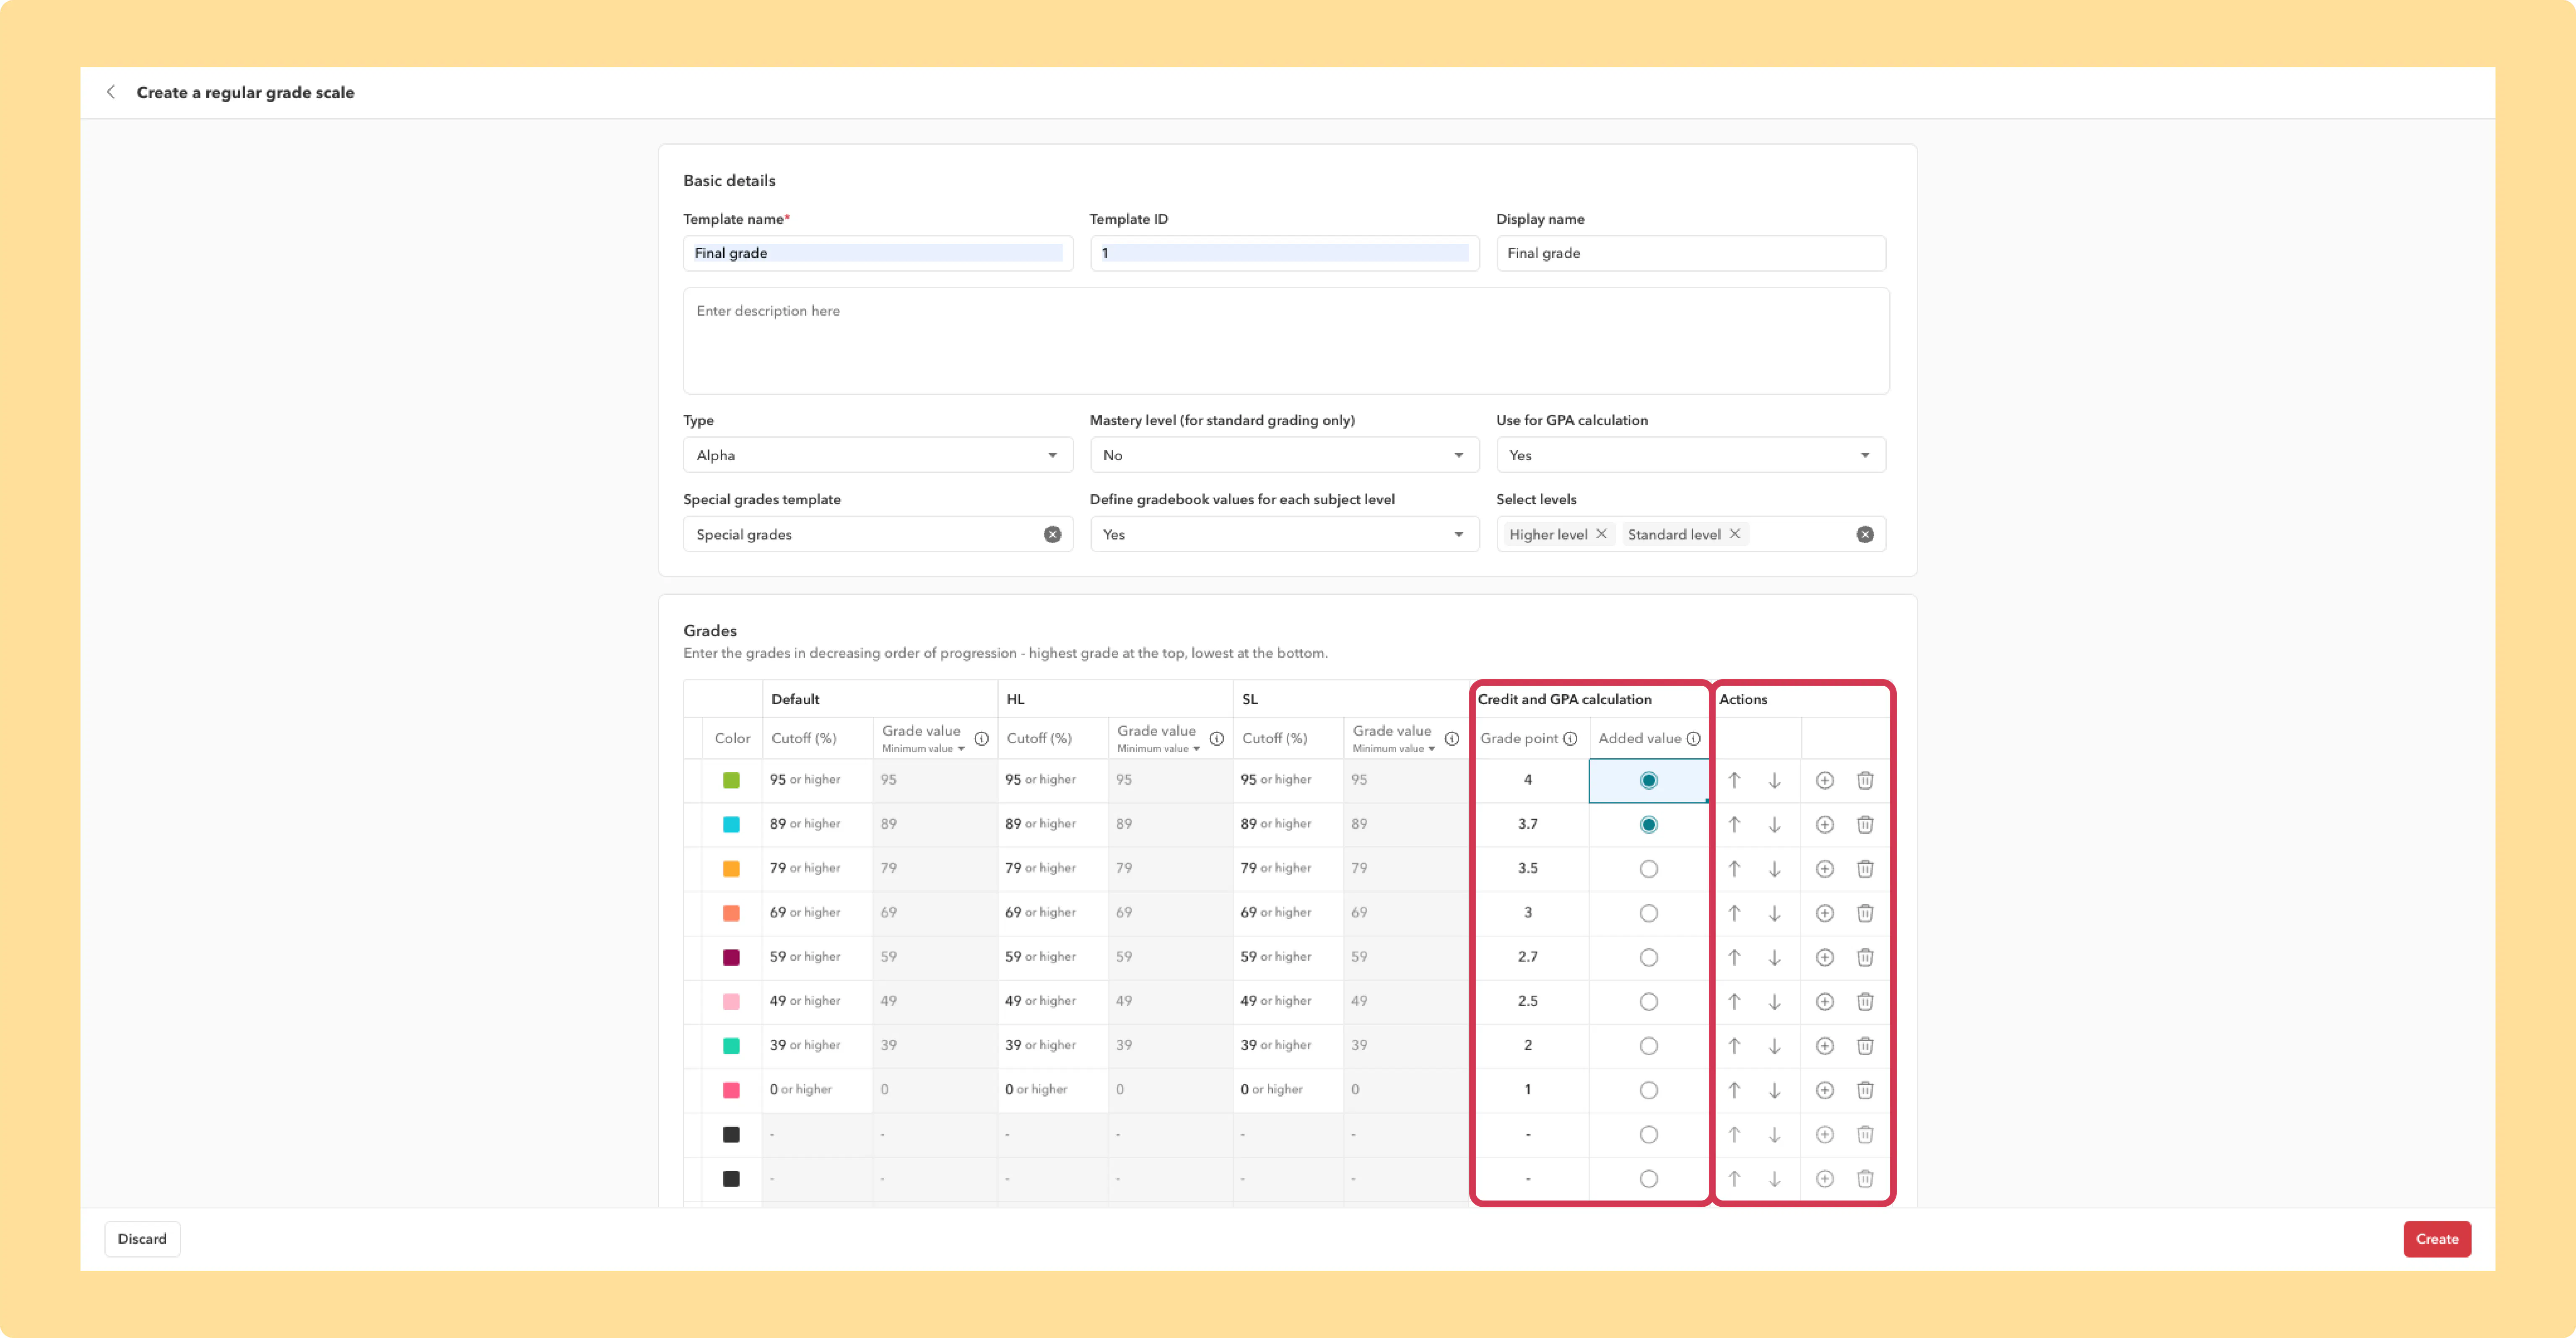Image resolution: width=2576 pixels, height=1338 pixels.
Task: Show info for Default Grade value column
Action: pos(981,739)
